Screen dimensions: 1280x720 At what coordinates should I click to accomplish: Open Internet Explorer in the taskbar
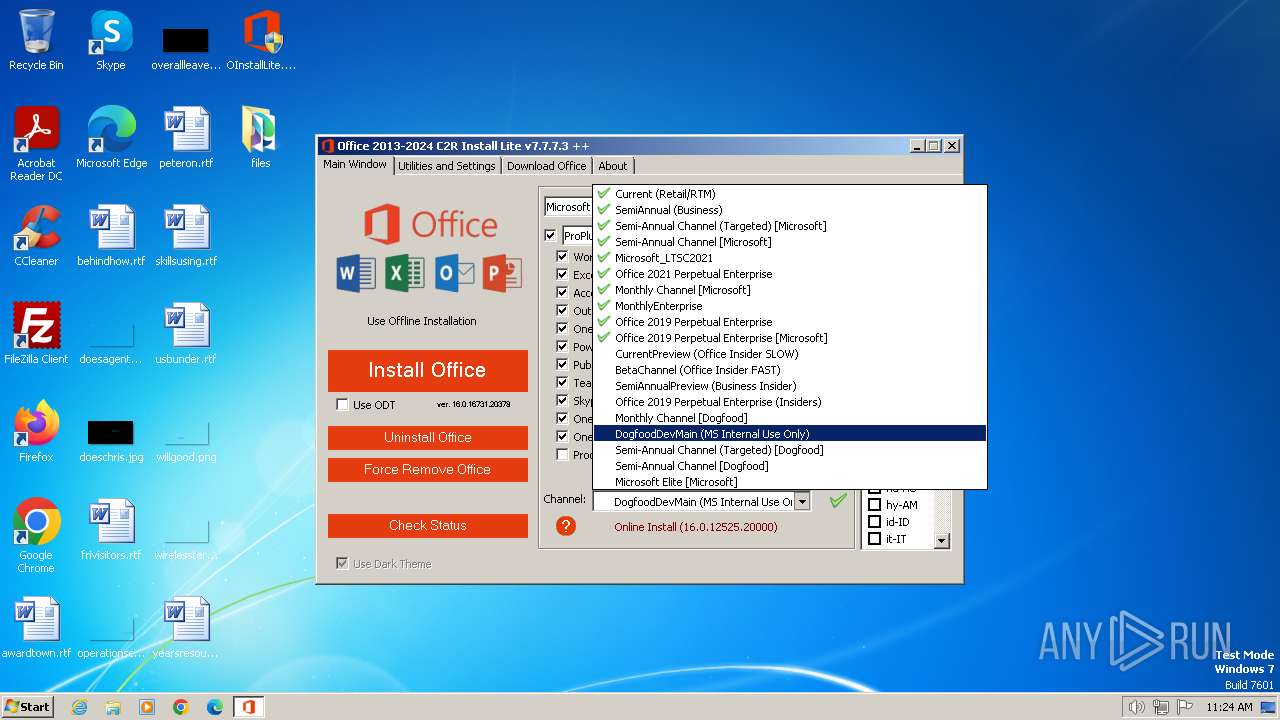(79, 707)
